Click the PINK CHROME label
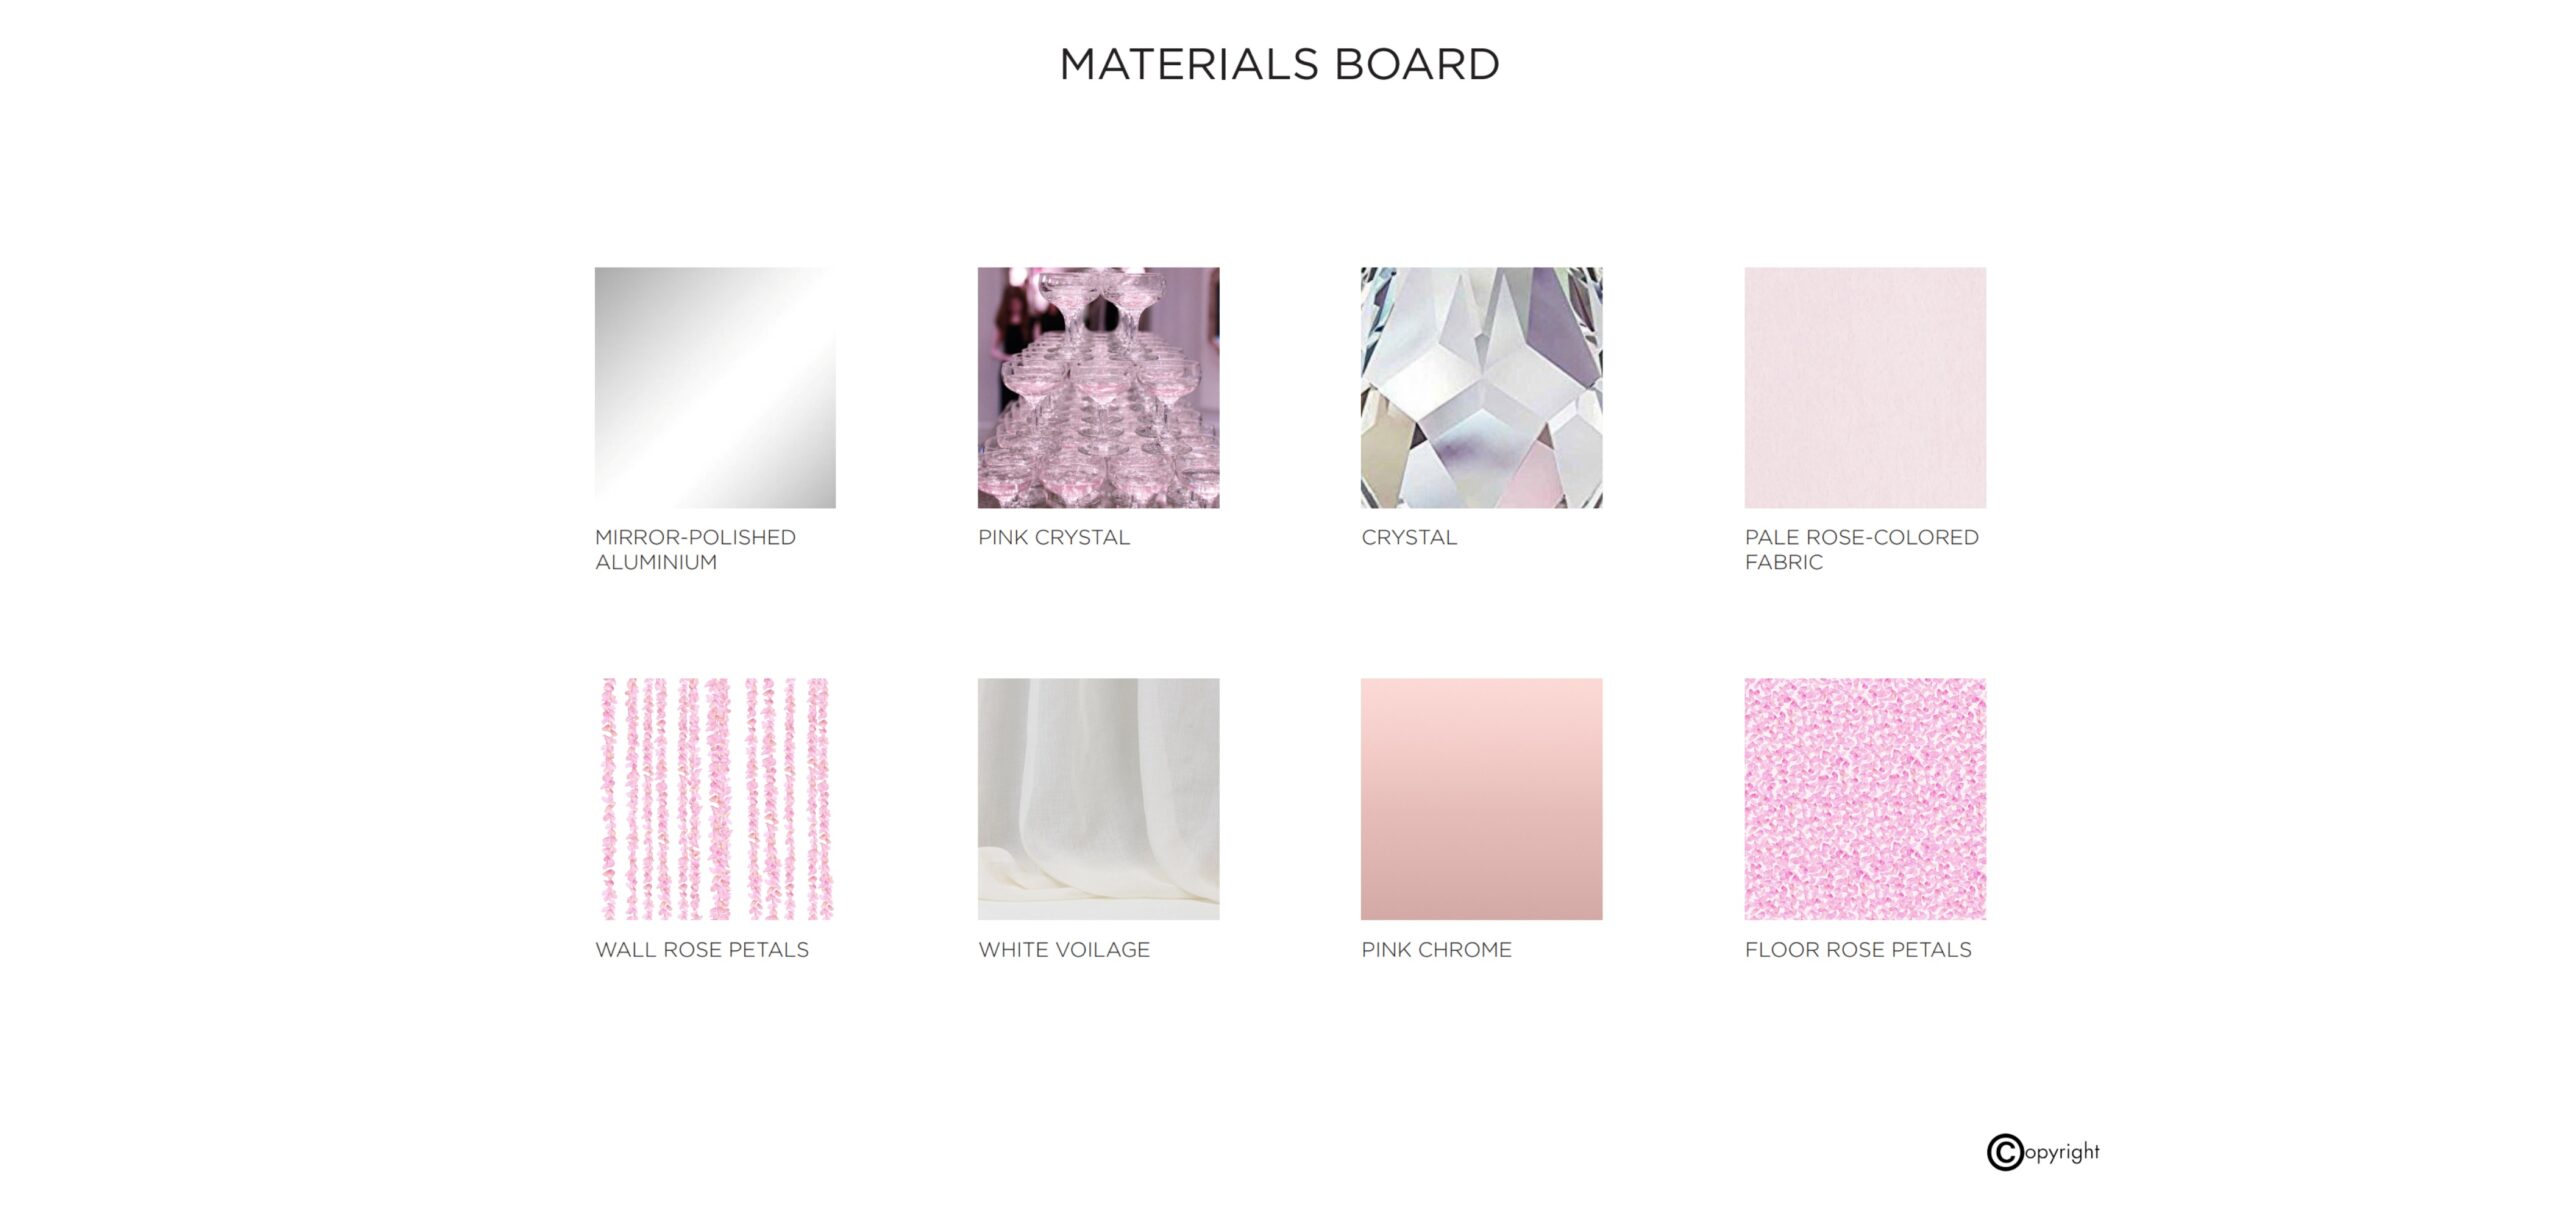The image size is (2560, 1219). [x=1436, y=949]
